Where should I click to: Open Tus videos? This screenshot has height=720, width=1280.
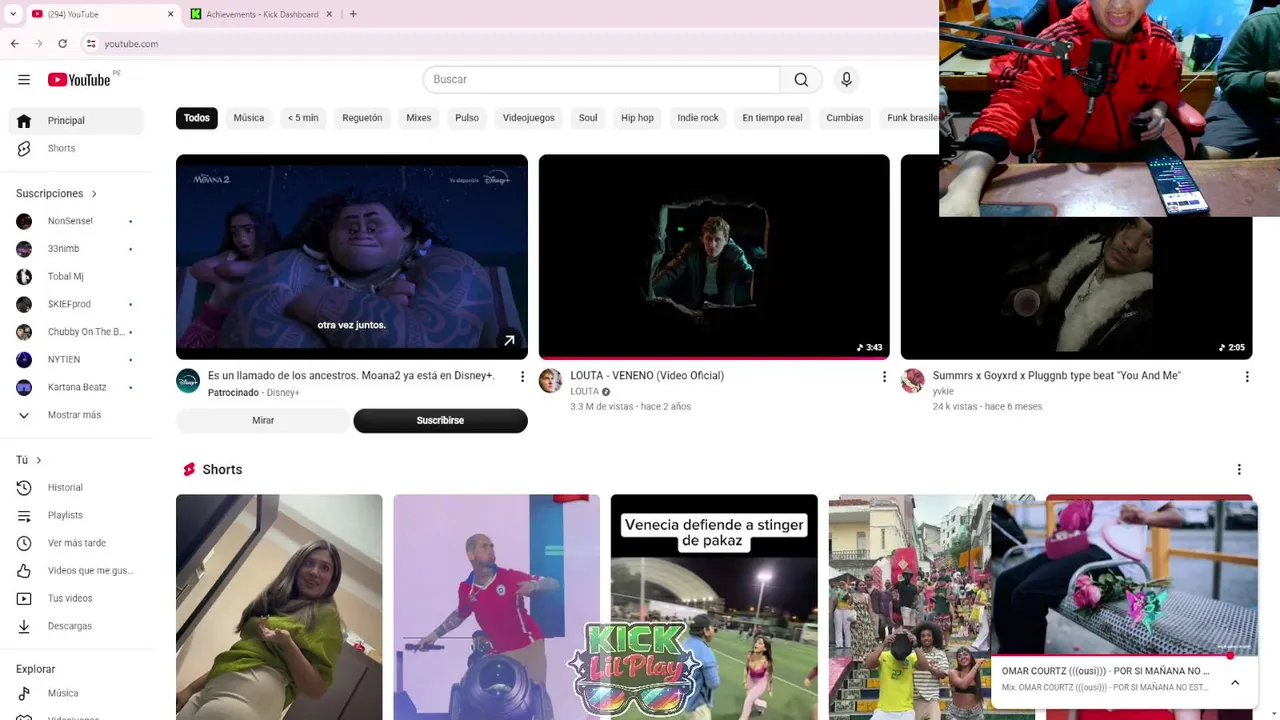click(x=76, y=599)
